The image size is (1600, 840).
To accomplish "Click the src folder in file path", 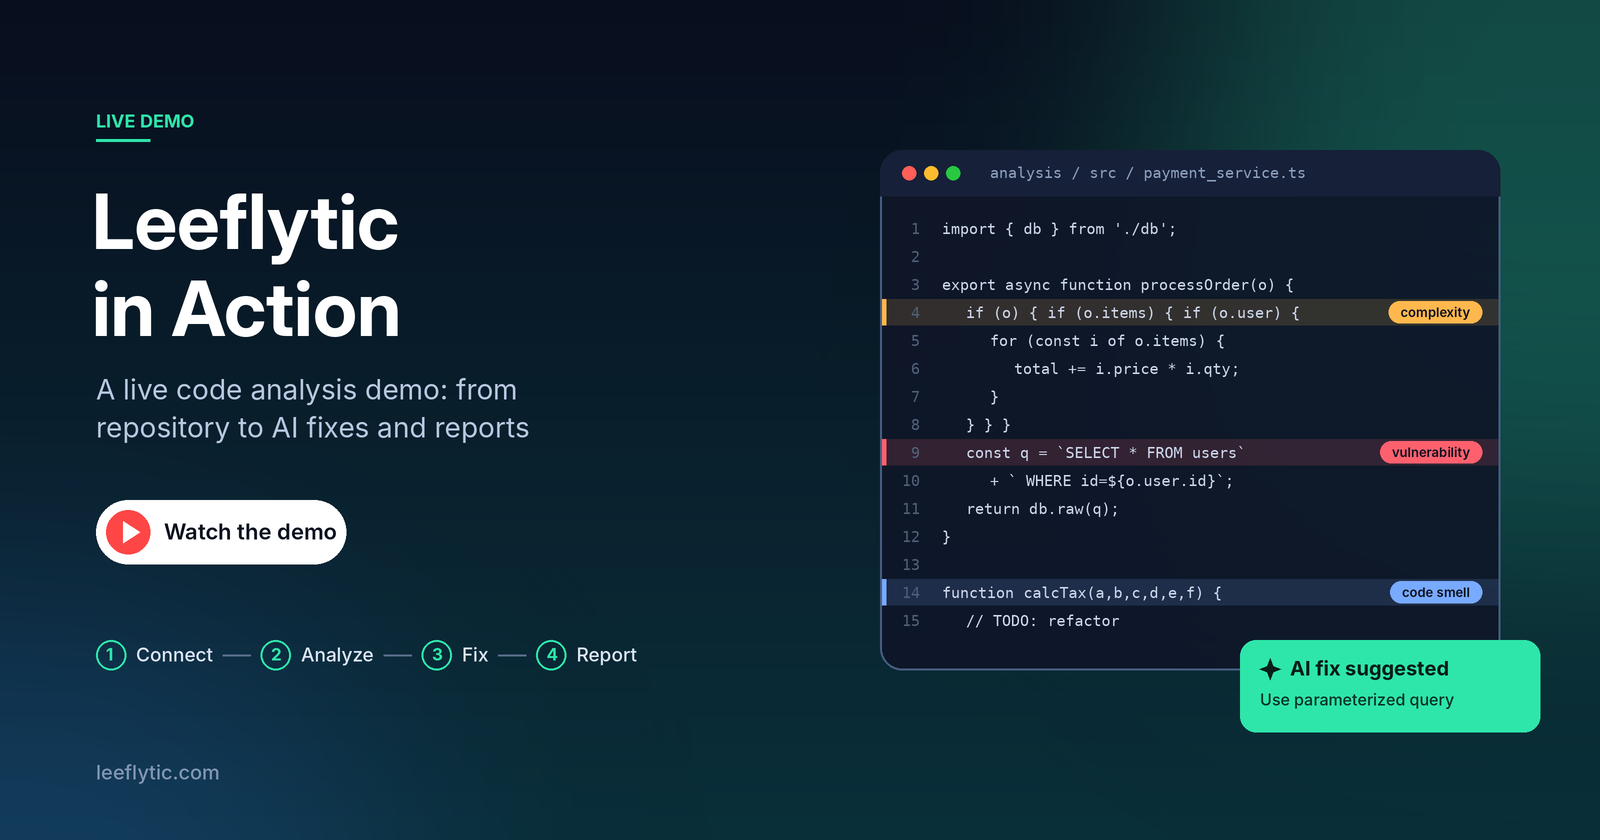I will click(x=1103, y=173).
